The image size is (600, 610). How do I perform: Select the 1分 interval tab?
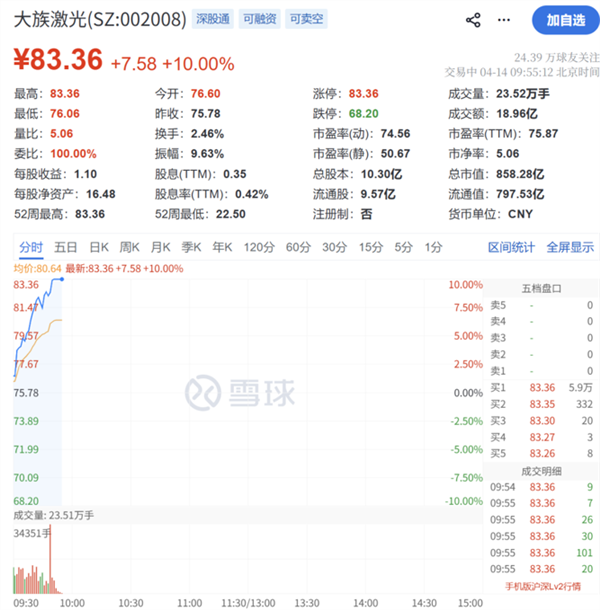[433, 247]
